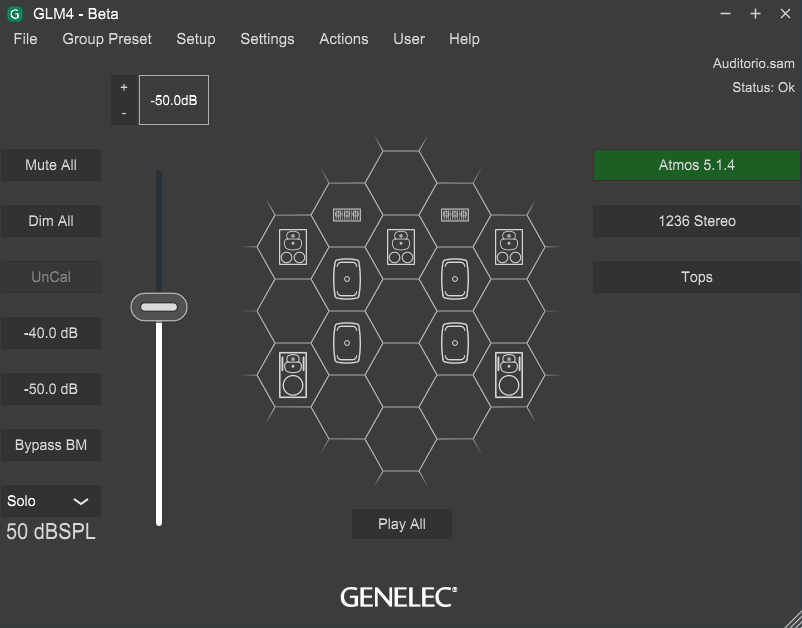Open the Actions menu
The width and height of the screenshot is (802, 628).
click(x=343, y=39)
